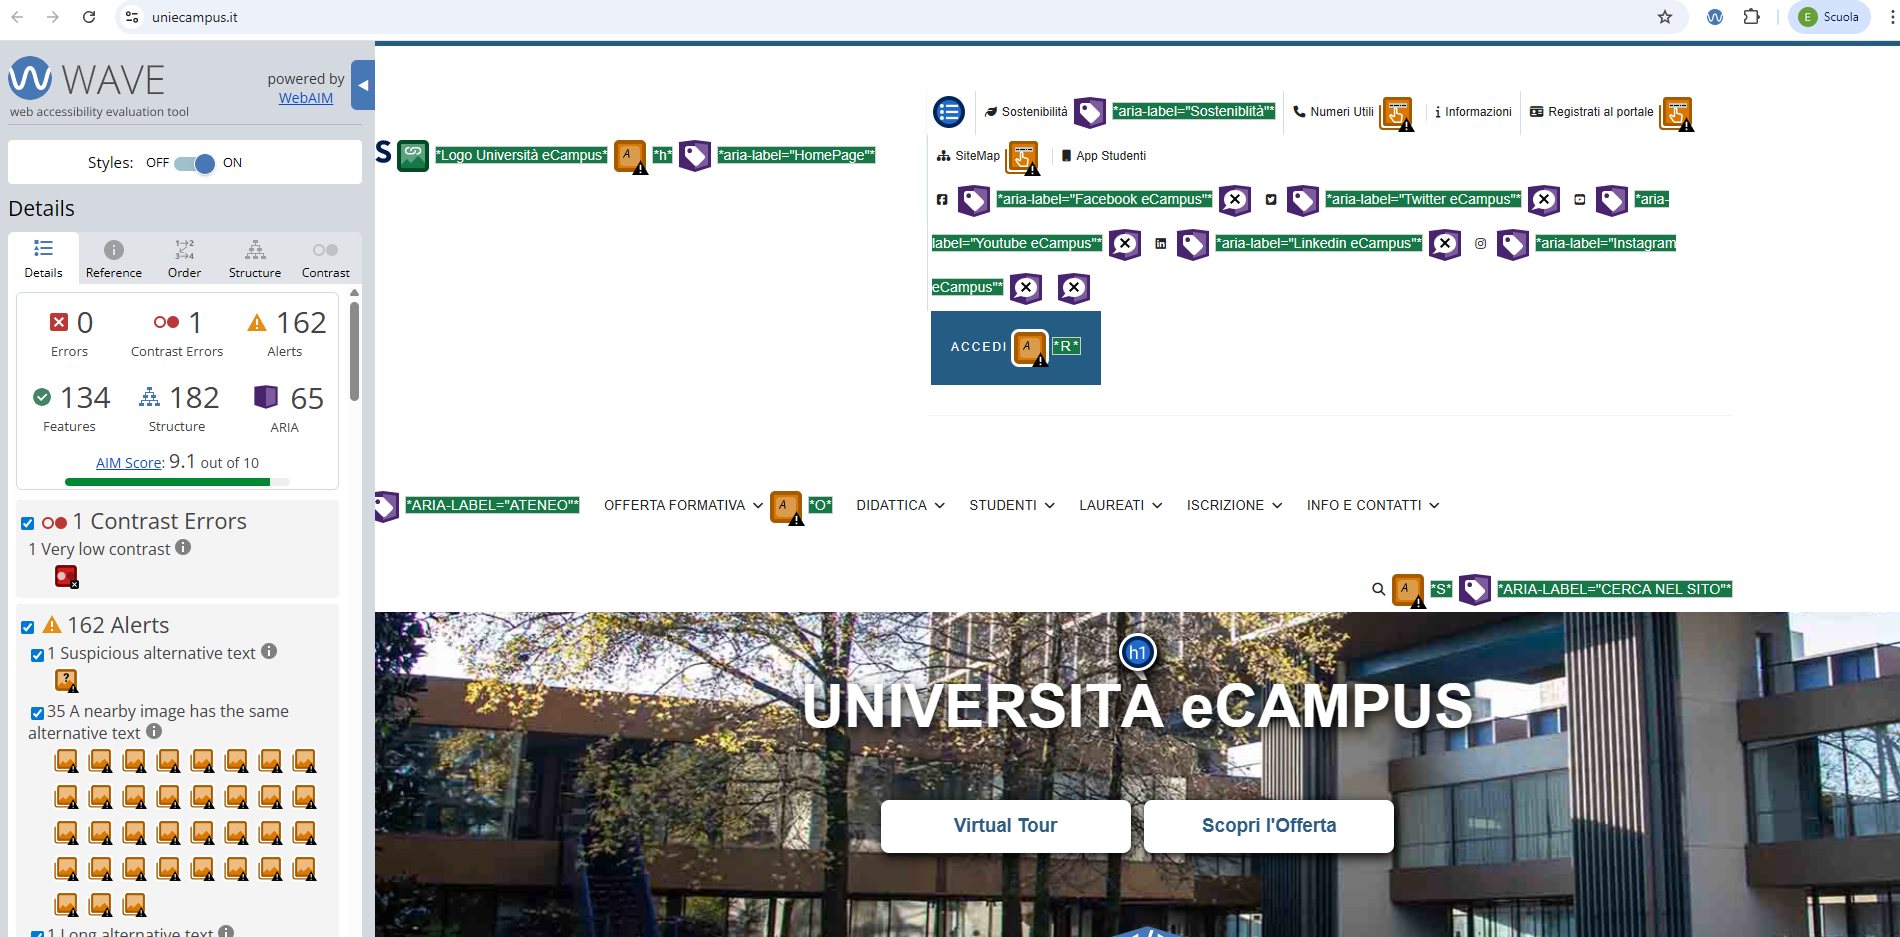
Task: Expand the ISCRIZIONE menu
Action: (x=1235, y=506)
